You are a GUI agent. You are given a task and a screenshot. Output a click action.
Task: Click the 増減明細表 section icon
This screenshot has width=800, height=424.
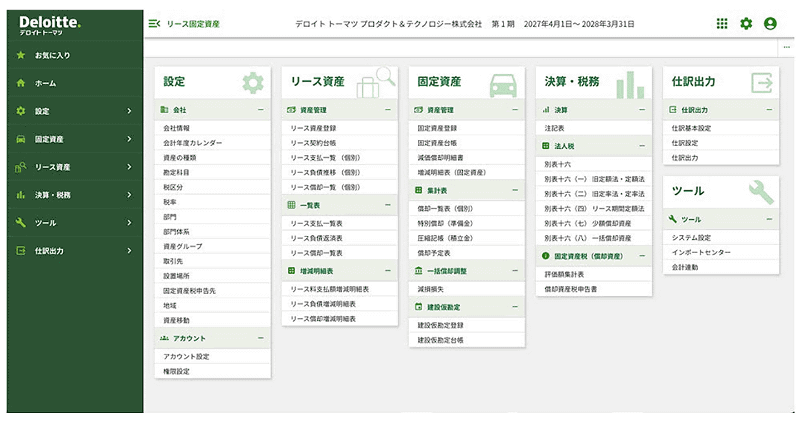point(291,271)
